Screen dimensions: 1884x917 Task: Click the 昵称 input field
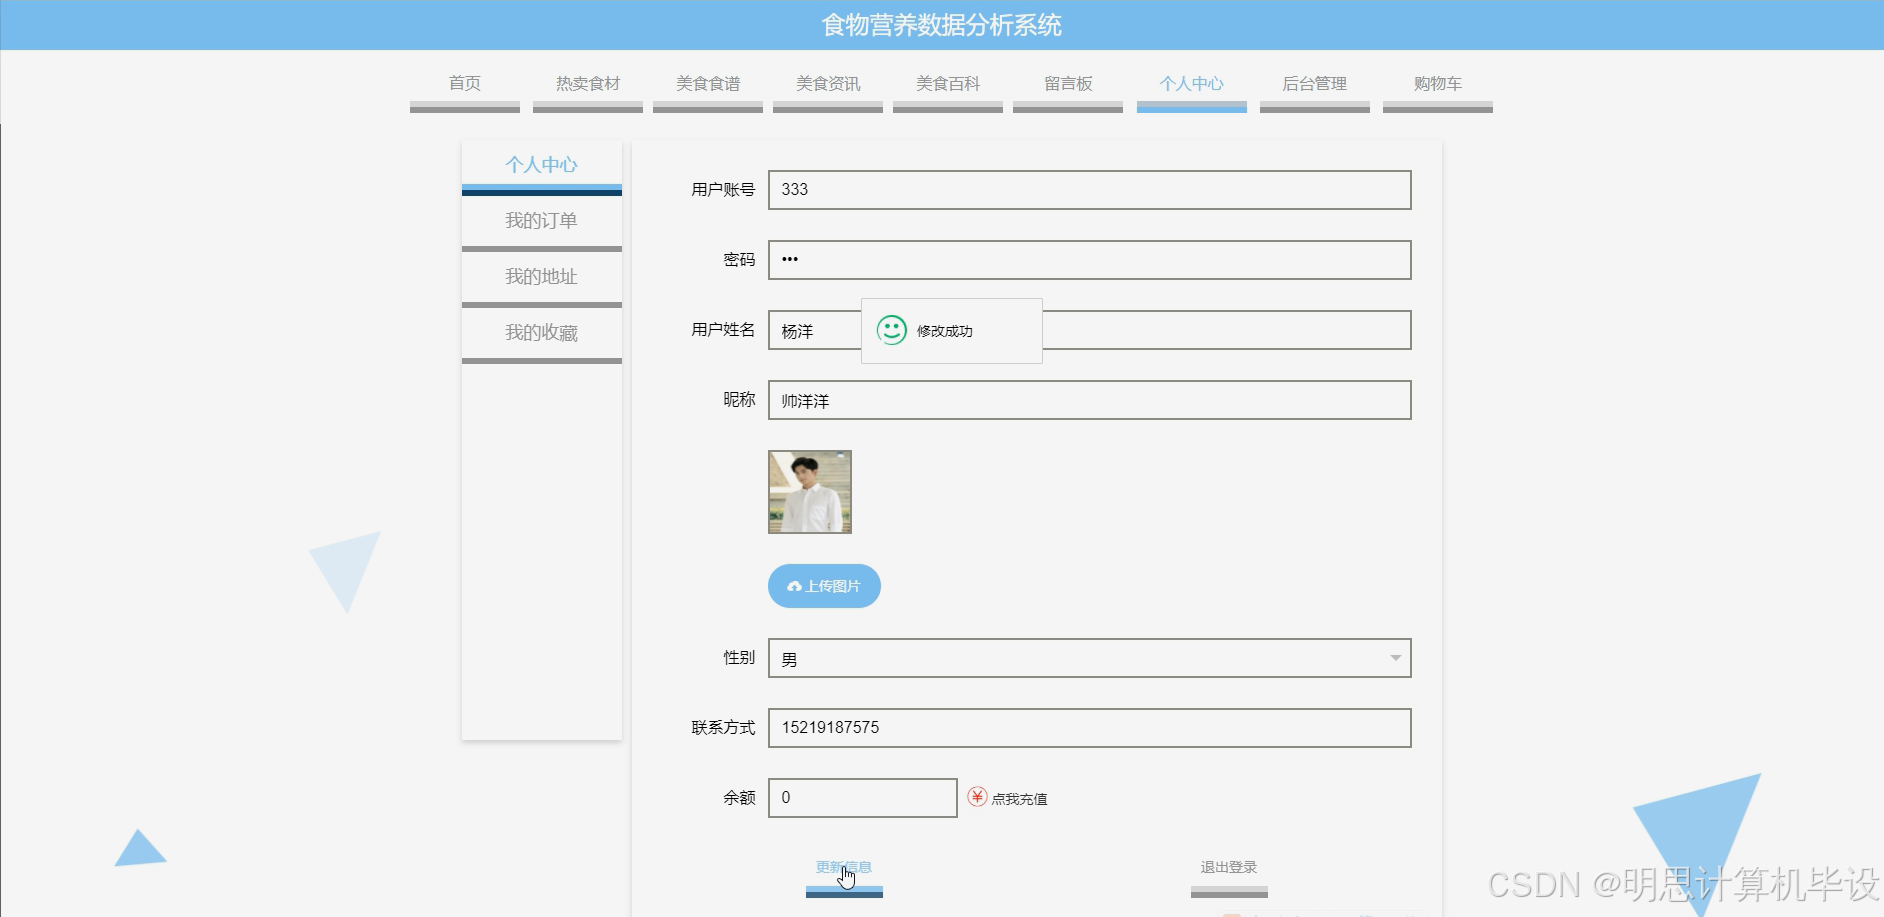pyautogui.click(x=1090, y=400)
